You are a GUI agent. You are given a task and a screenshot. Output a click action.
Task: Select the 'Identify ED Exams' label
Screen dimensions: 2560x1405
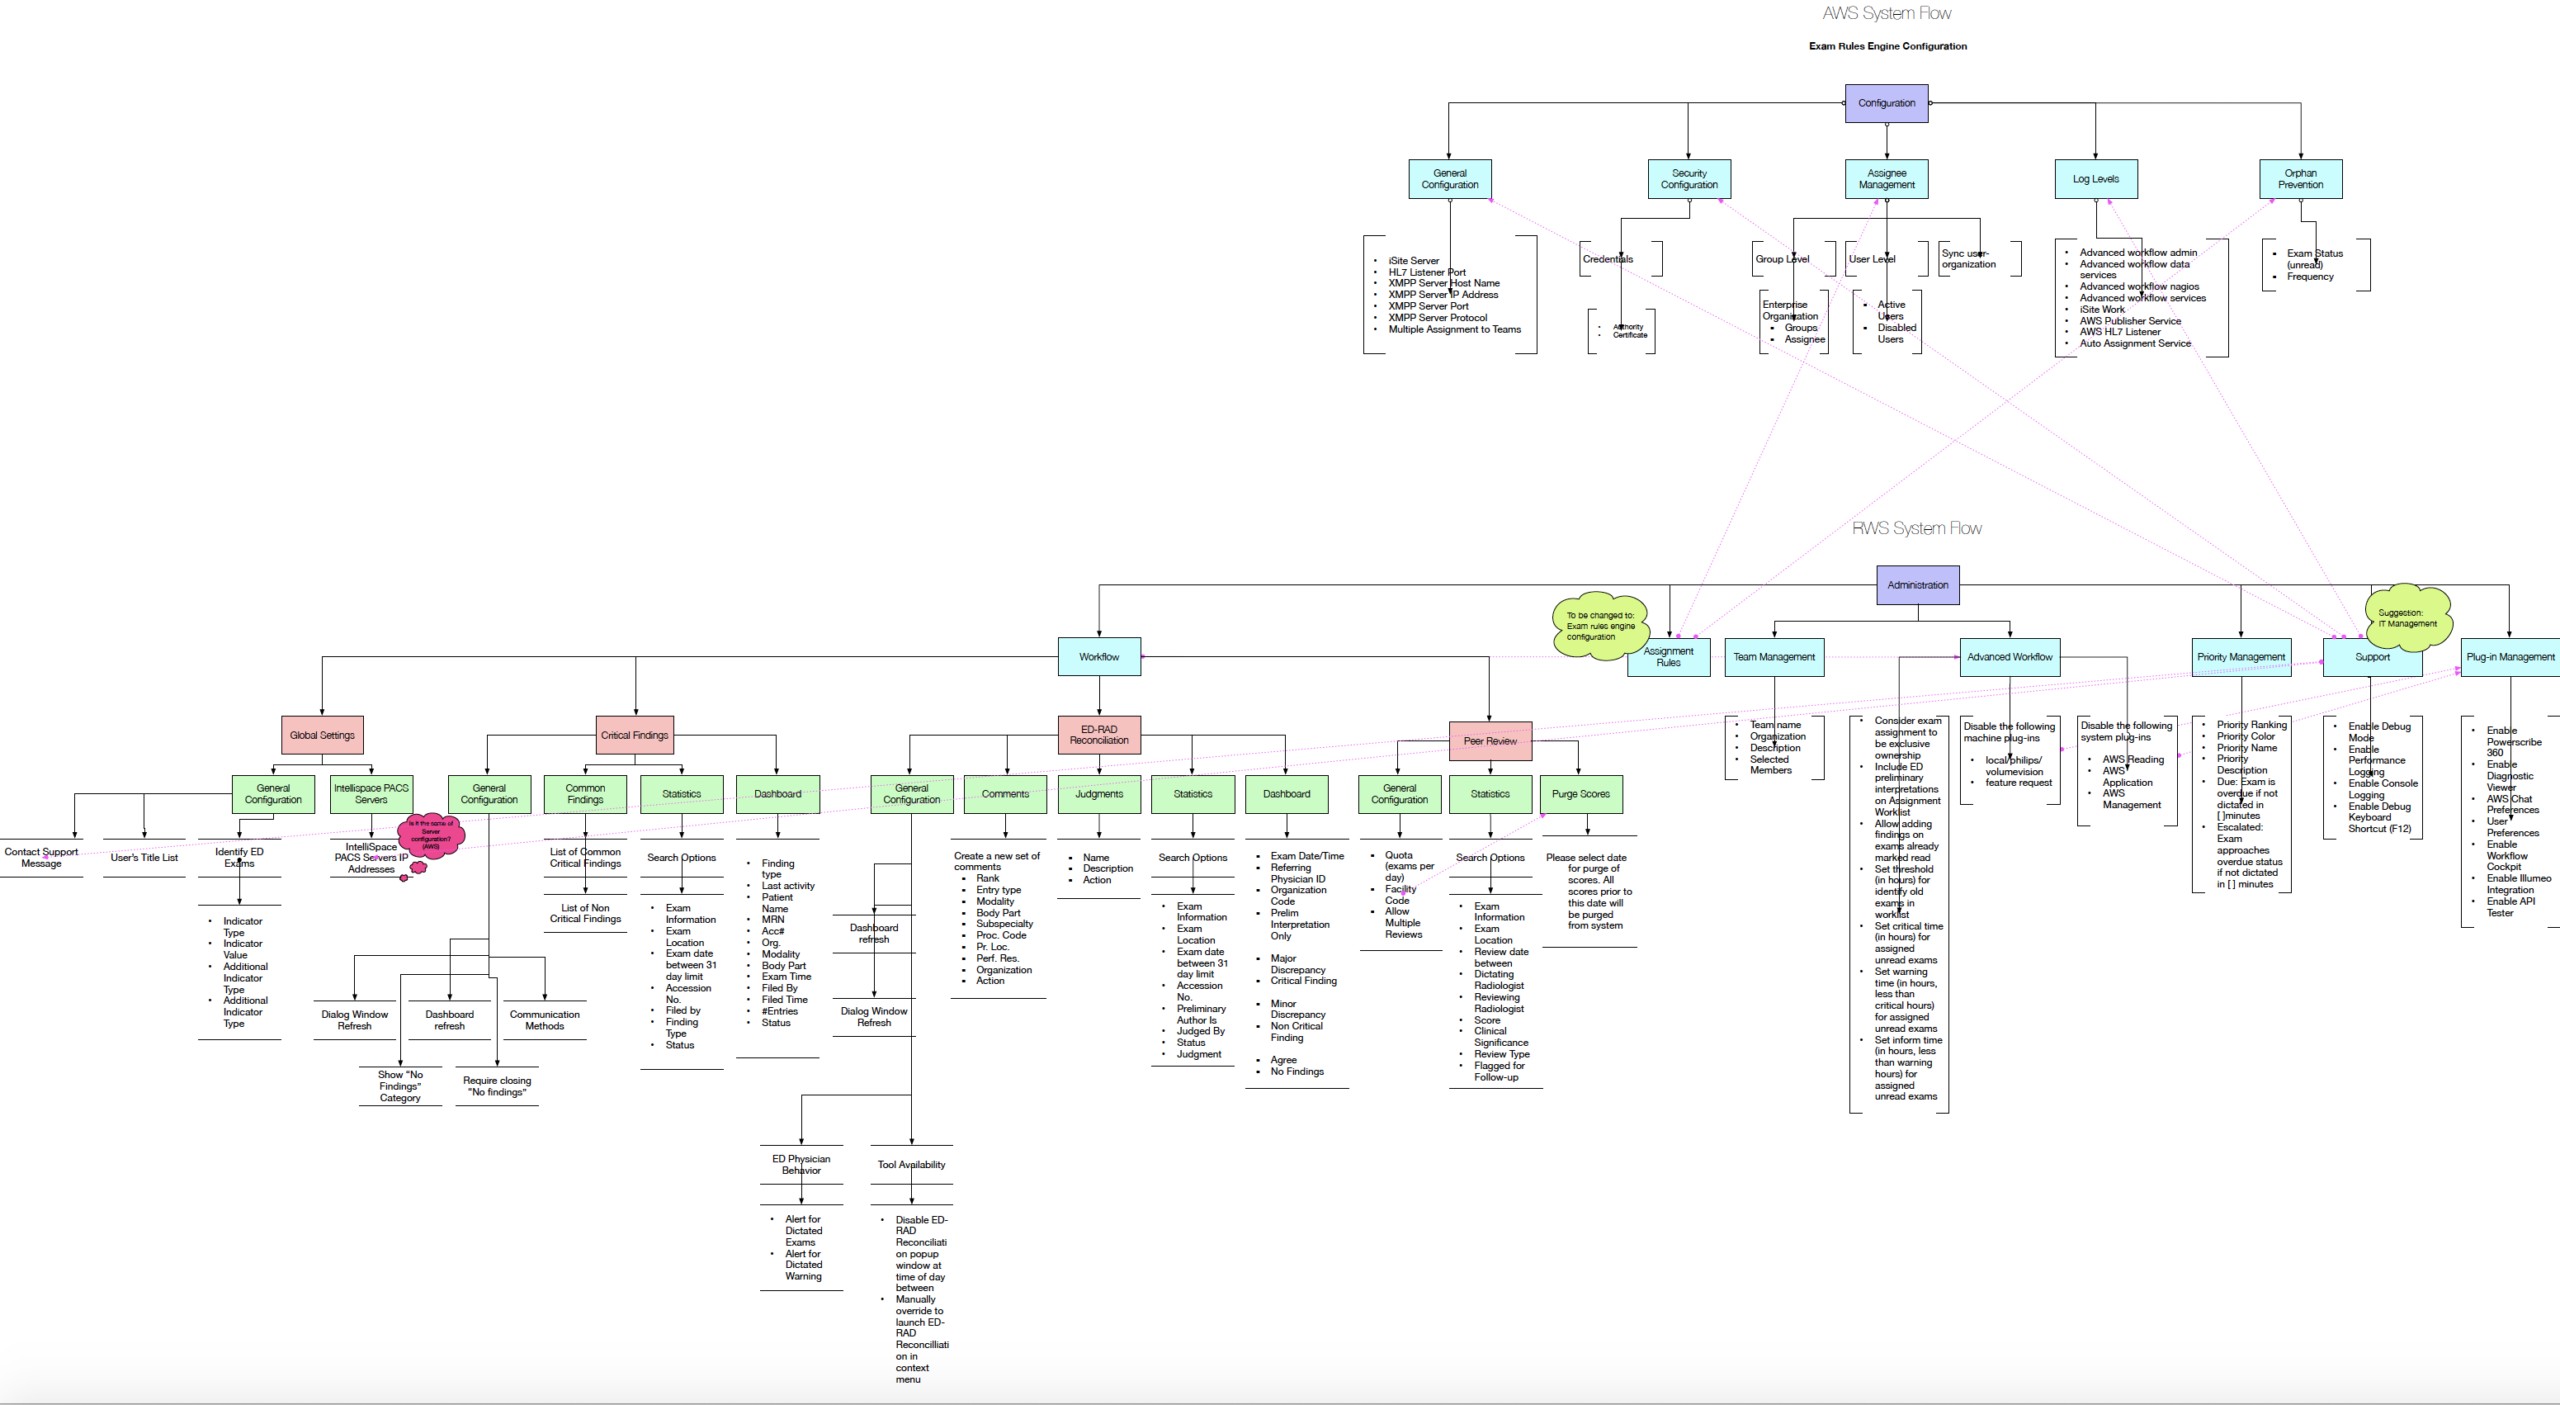(239, 858)
